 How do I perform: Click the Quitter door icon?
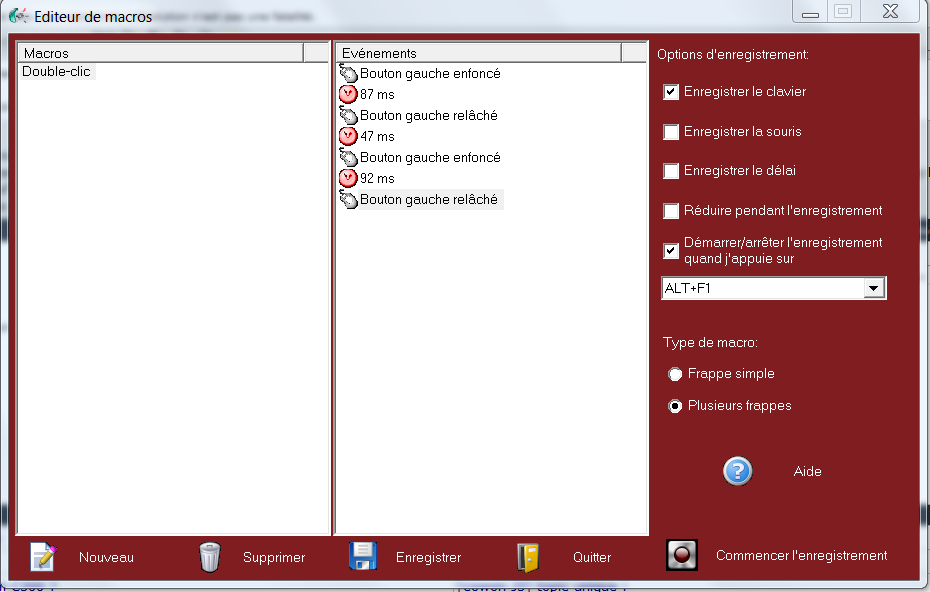coord(528,556)
